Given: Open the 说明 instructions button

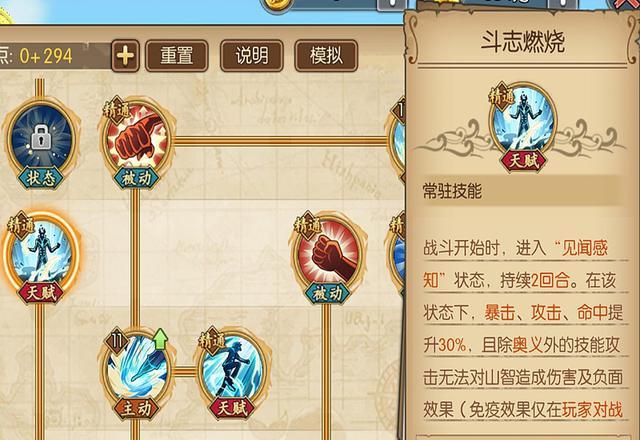Looking at the screenshot, I should 251,56.
